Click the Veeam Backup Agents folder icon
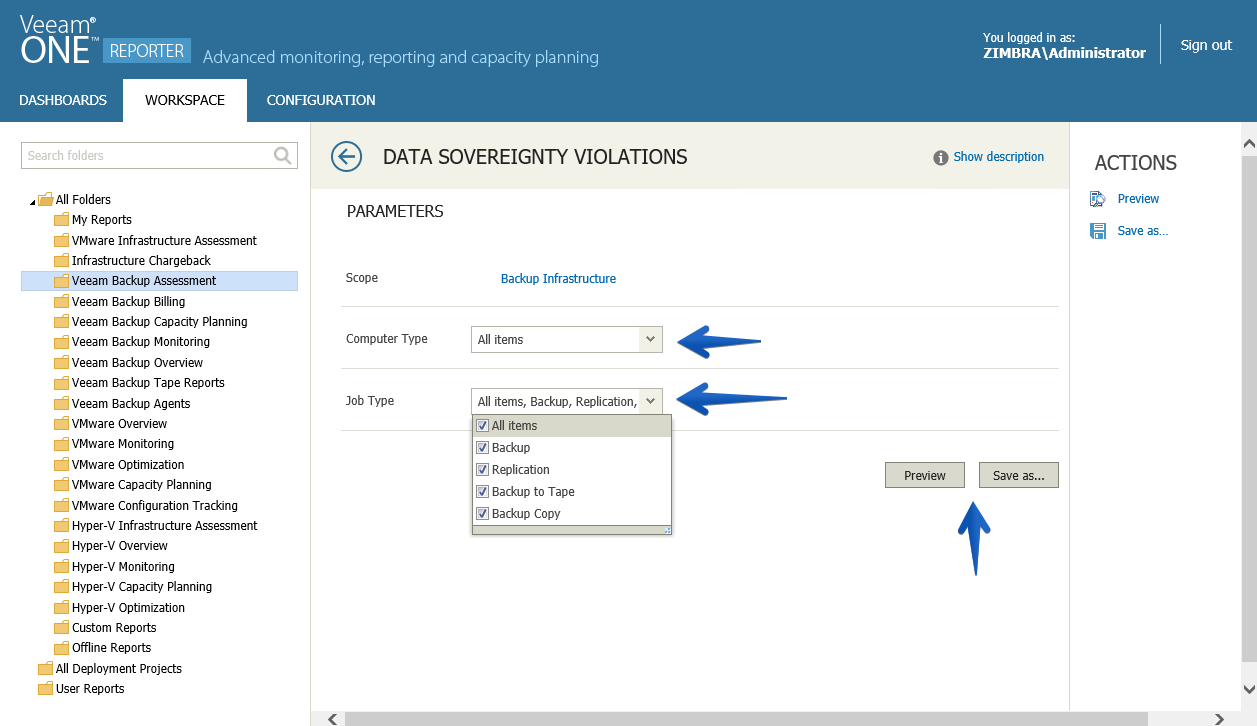Viewport: 1257px width, 726px height. 62,403
